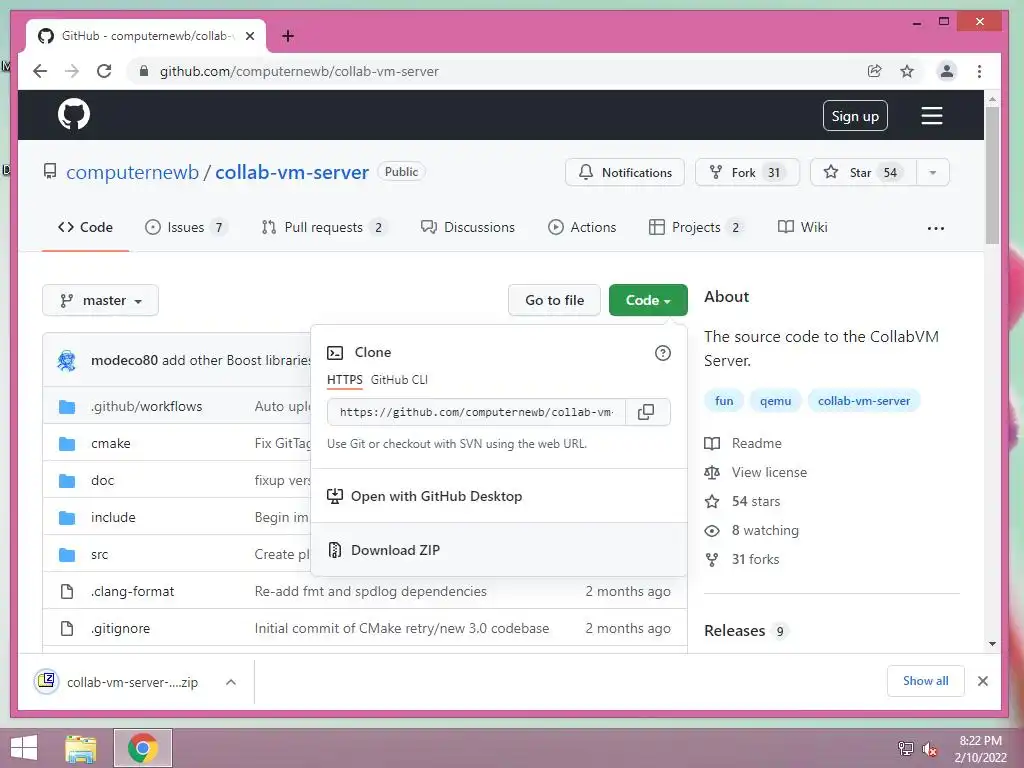The image size is (1024, 768).
Task: Open the modeco80 author link
Action: [124, 360]
